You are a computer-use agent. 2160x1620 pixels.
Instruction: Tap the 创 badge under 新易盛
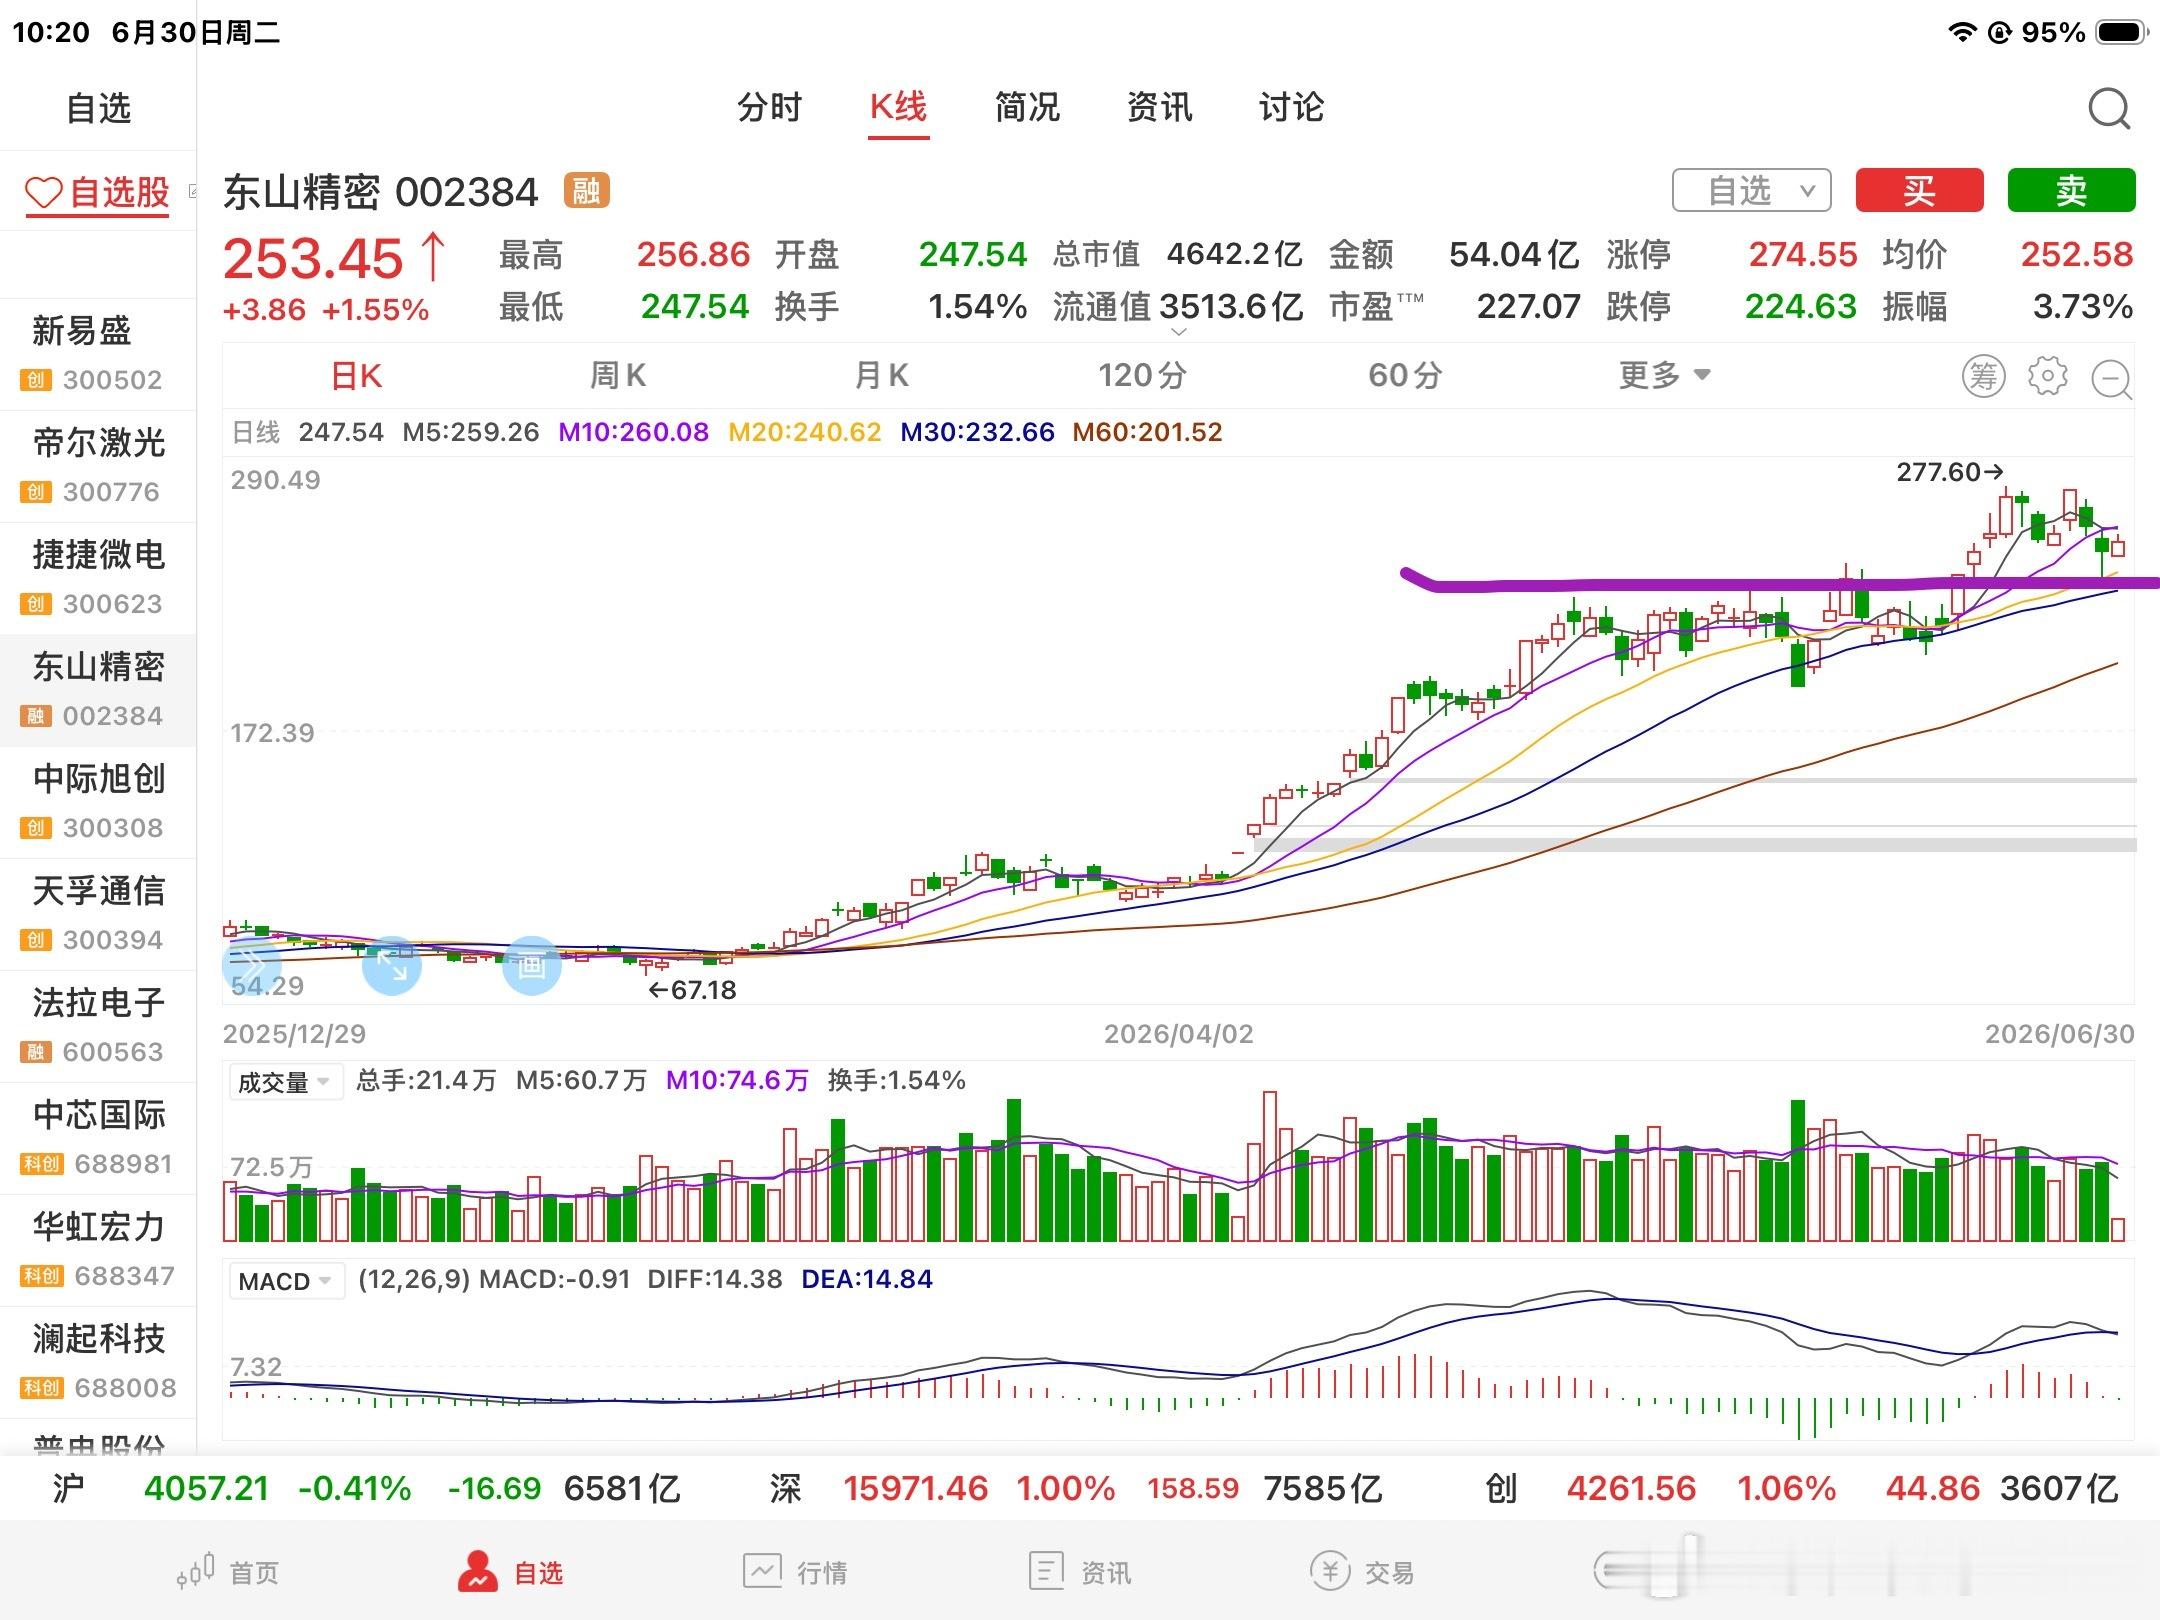[x=36, y=380]
